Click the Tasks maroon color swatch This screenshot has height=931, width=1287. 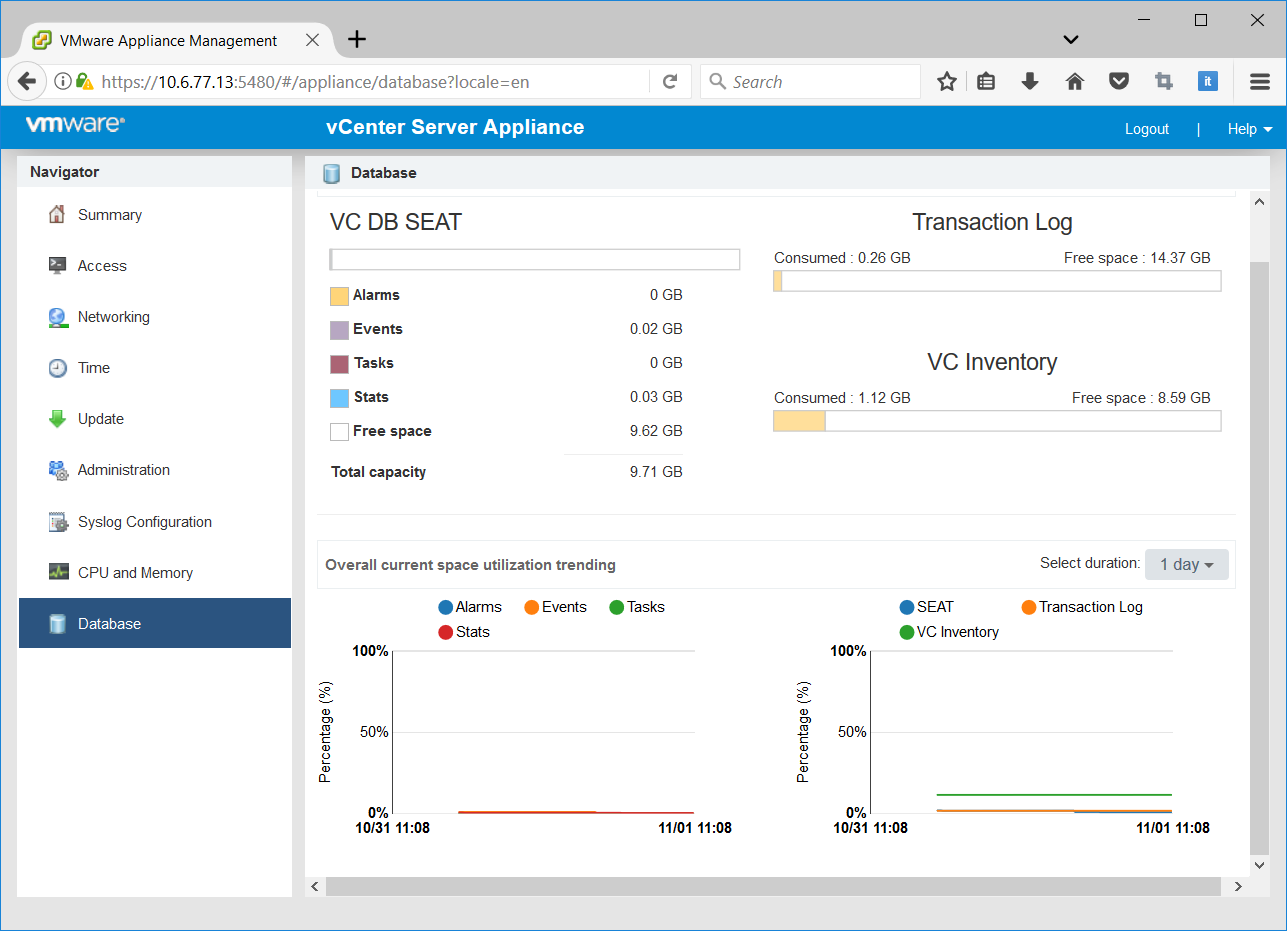tap(339, 364)
